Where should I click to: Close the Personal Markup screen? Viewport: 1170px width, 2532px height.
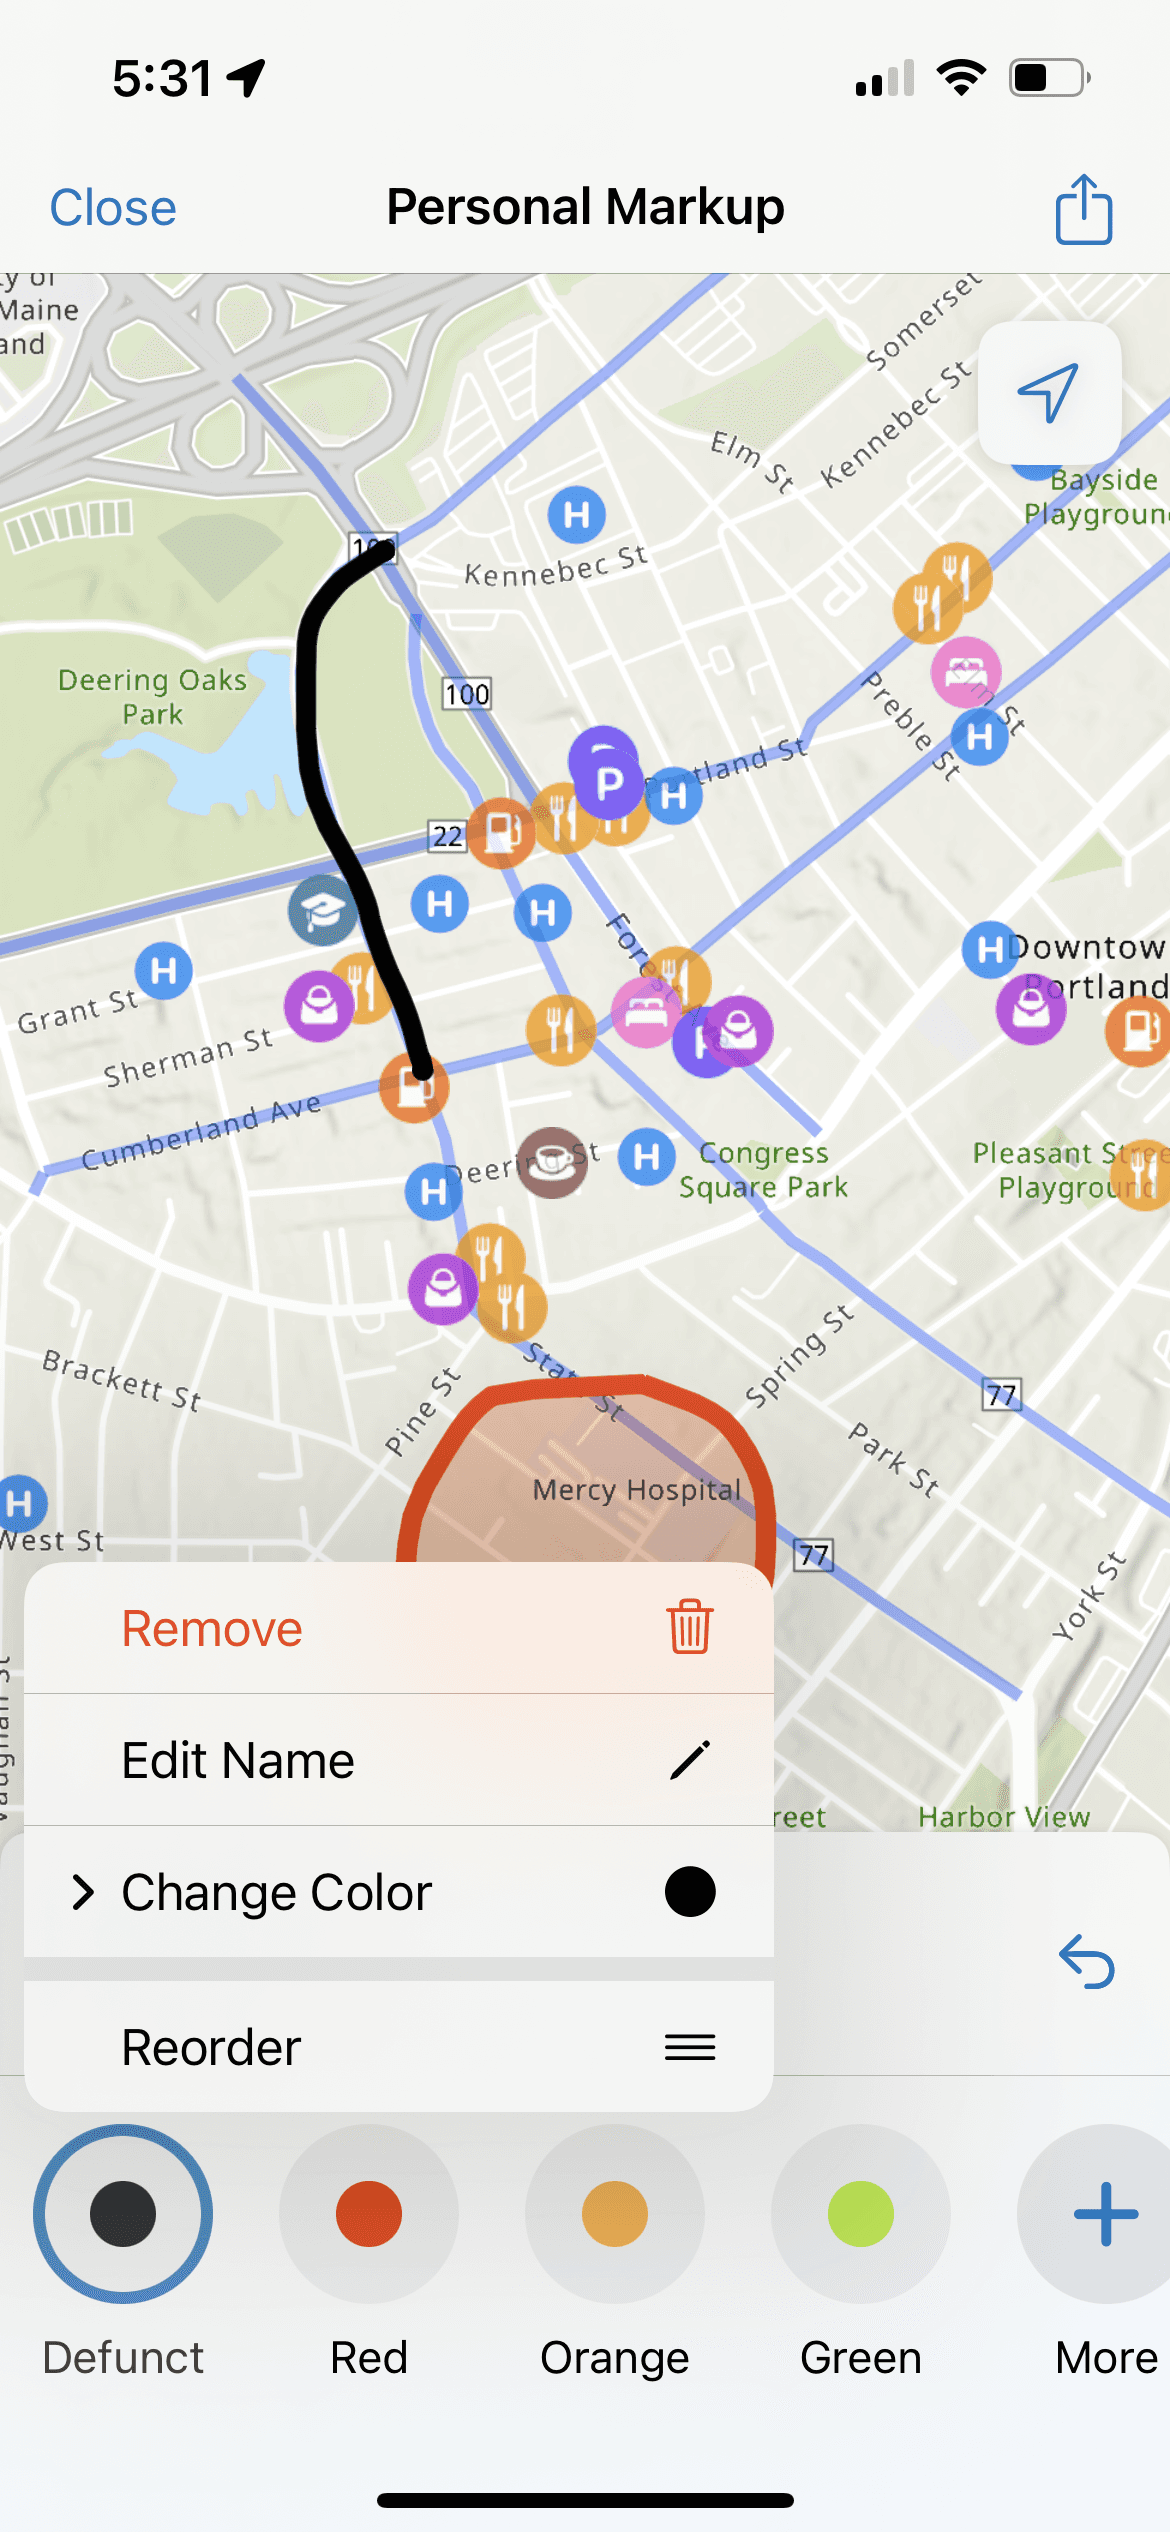(x=113, y=208)
